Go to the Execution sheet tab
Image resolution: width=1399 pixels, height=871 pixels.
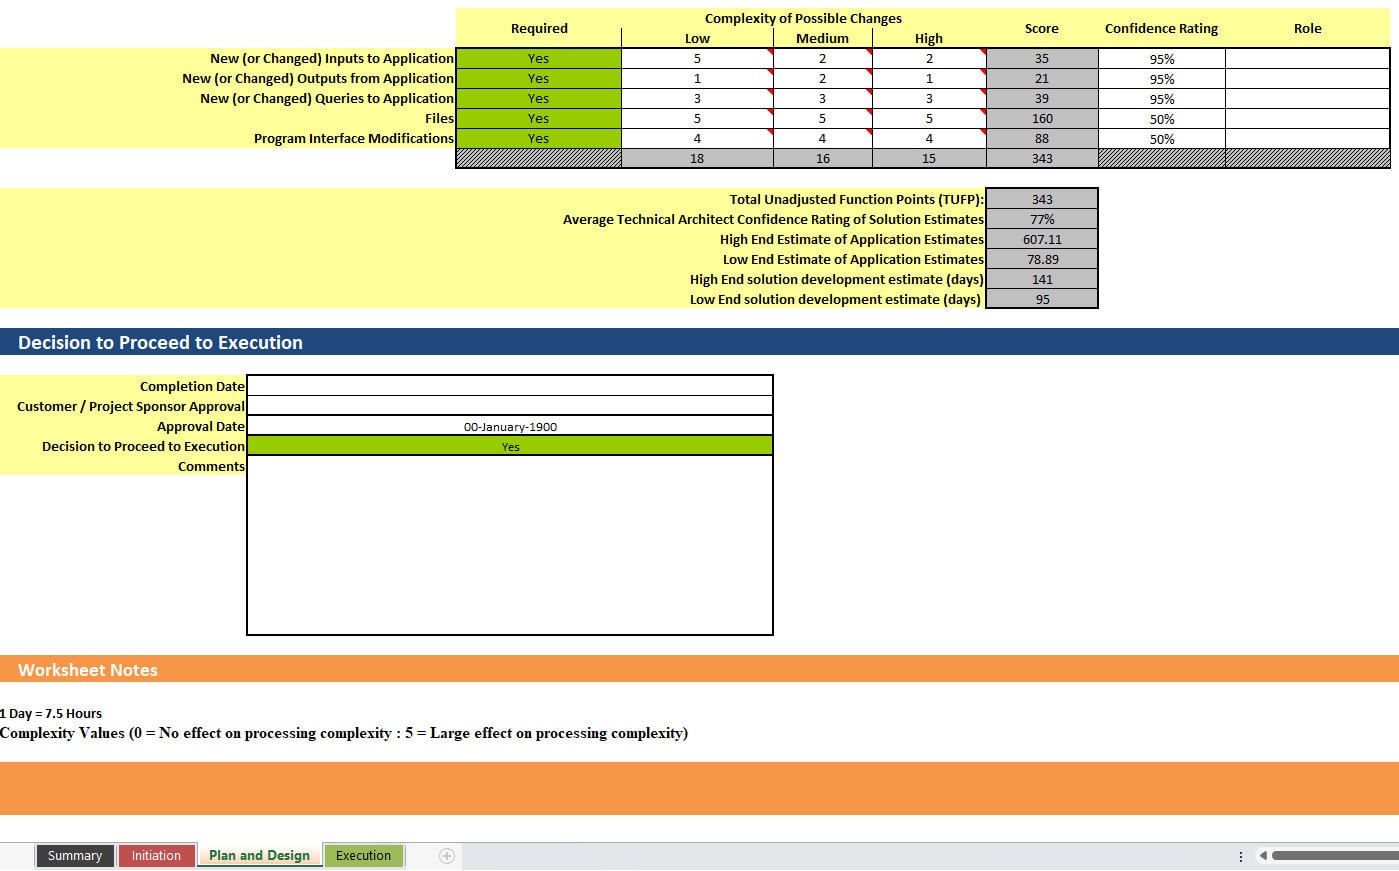(363, 856)
